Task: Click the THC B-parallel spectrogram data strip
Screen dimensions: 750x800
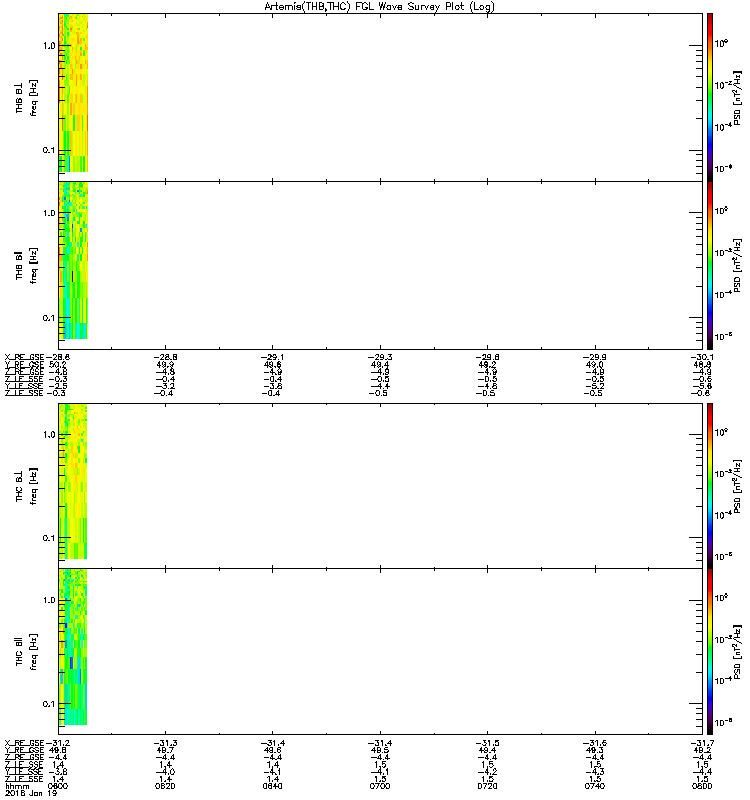Action: [x=73, y=647]
